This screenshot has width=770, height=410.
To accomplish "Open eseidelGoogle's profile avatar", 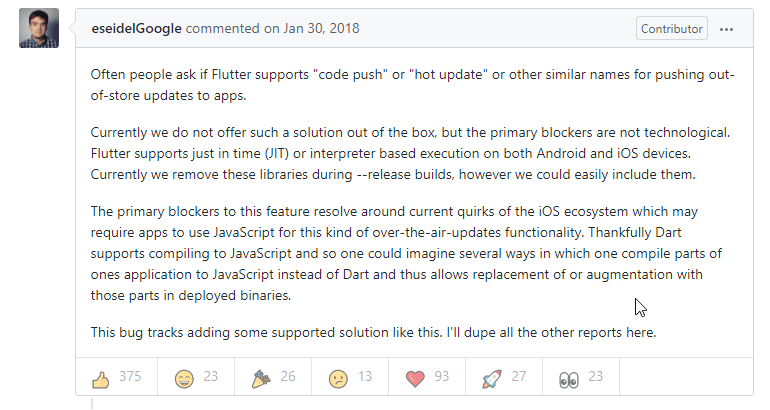I will pos(39,29).
